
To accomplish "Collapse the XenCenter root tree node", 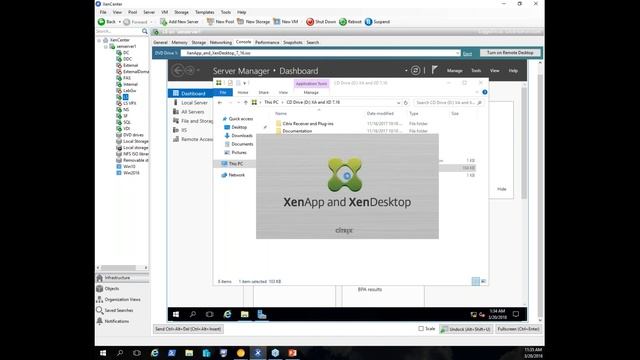I will 99,40.
